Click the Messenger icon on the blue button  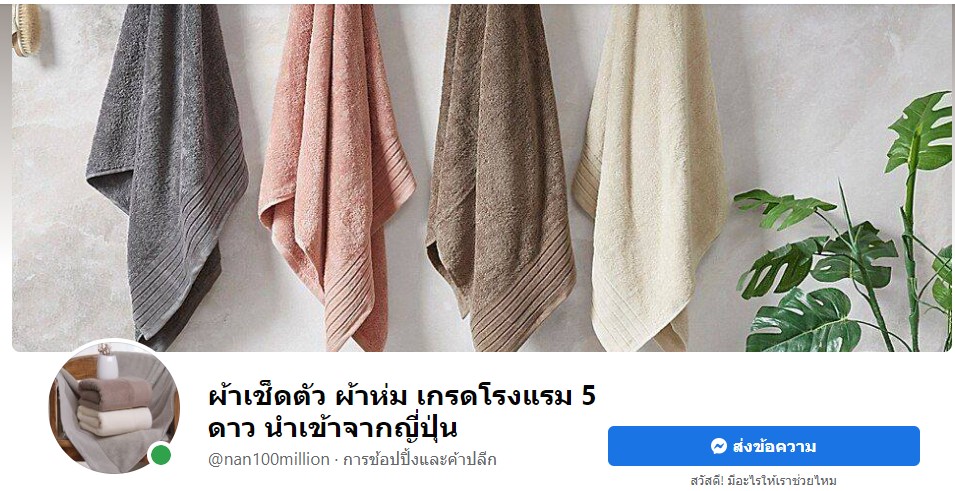719,446
